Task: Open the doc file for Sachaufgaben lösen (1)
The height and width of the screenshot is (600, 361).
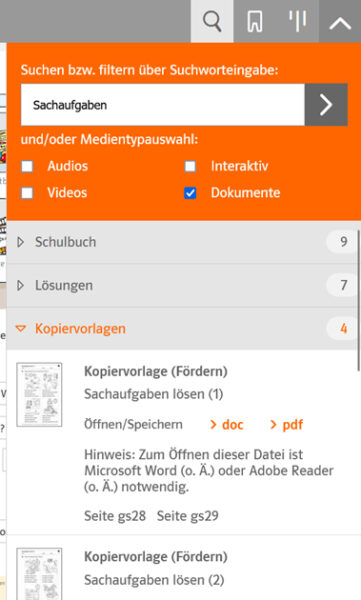Action: coord(227,425)
